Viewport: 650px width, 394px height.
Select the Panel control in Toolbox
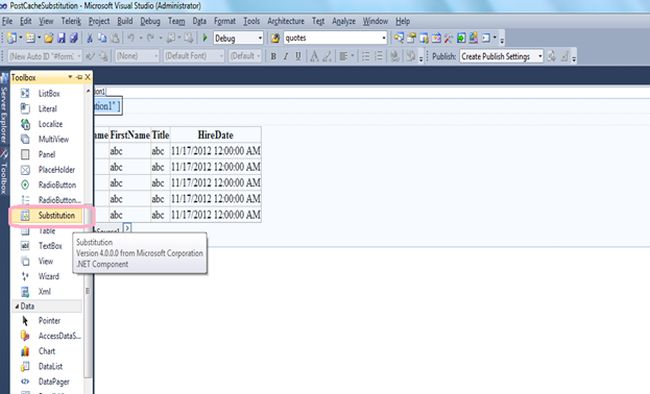coord(47,154)
